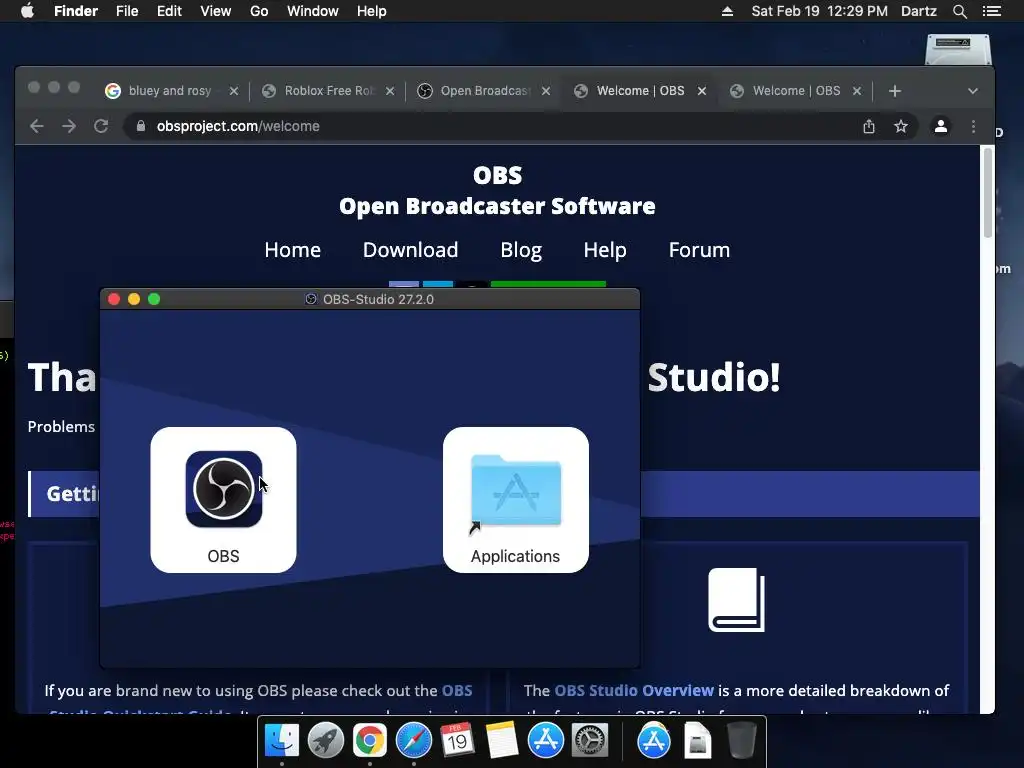Expand the Chrome tab search chevron
This screenshot has height=768, width=1024.
tap(972, 91)
